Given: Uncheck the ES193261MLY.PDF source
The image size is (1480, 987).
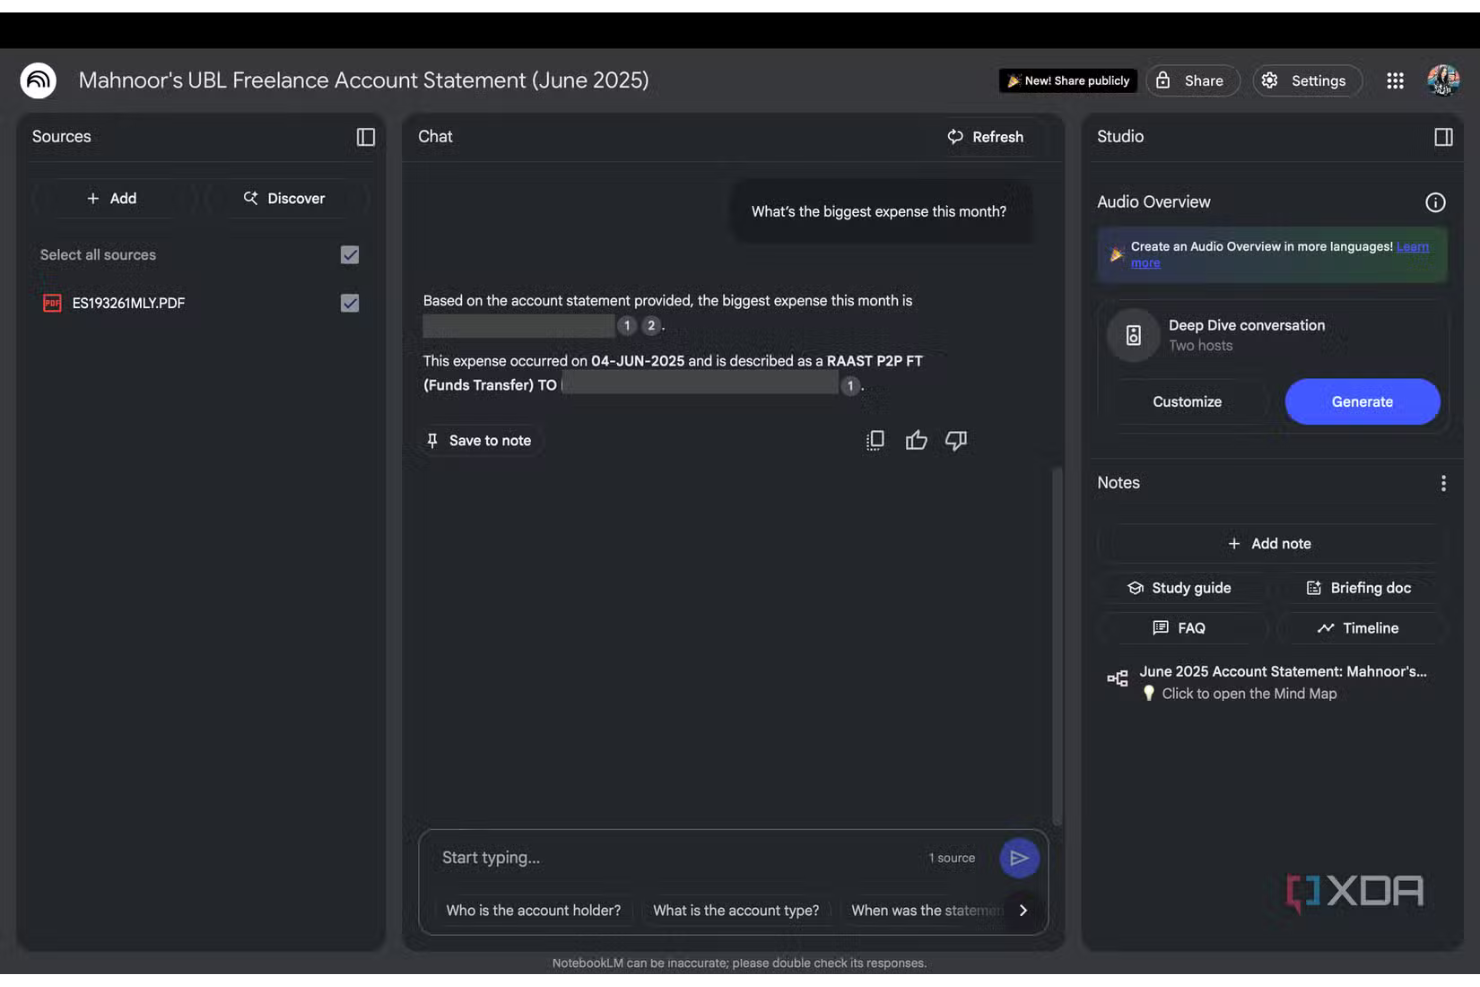Looking at the screenshot, I should pos(349,302).
